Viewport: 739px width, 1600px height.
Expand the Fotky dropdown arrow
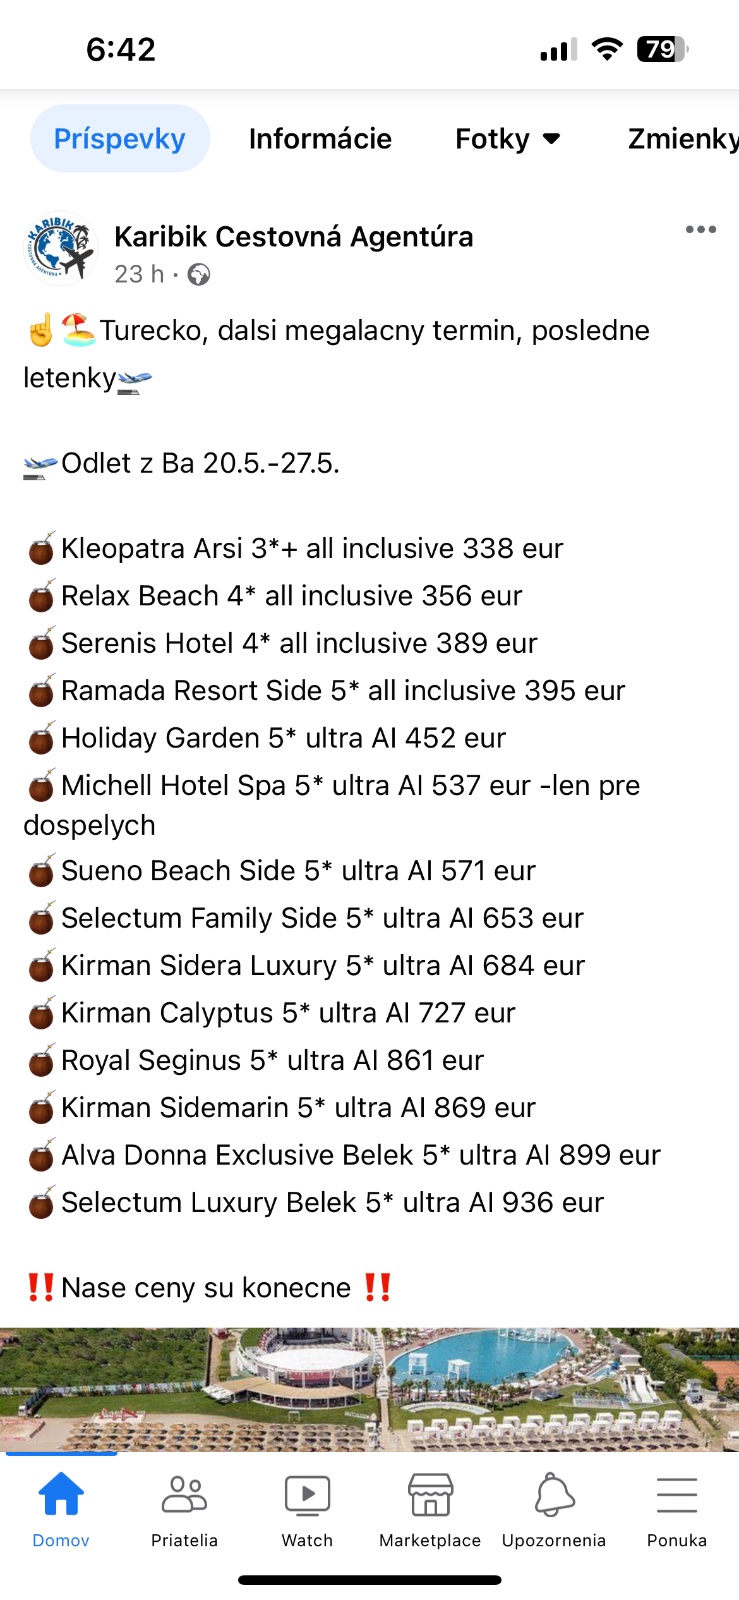pyautogui.click(x=551, y=139)
